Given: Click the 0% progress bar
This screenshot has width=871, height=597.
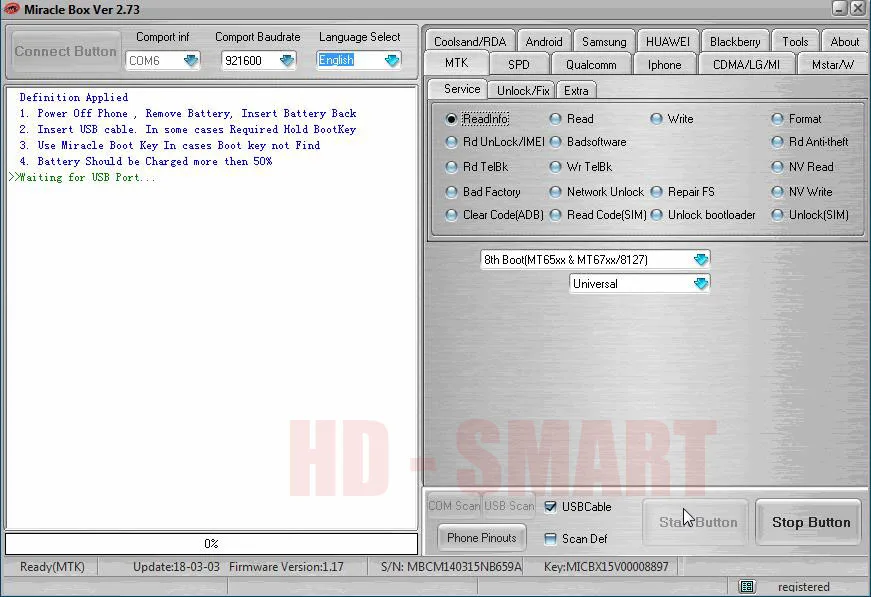Looking at the screenshot, I should point(211,544).
